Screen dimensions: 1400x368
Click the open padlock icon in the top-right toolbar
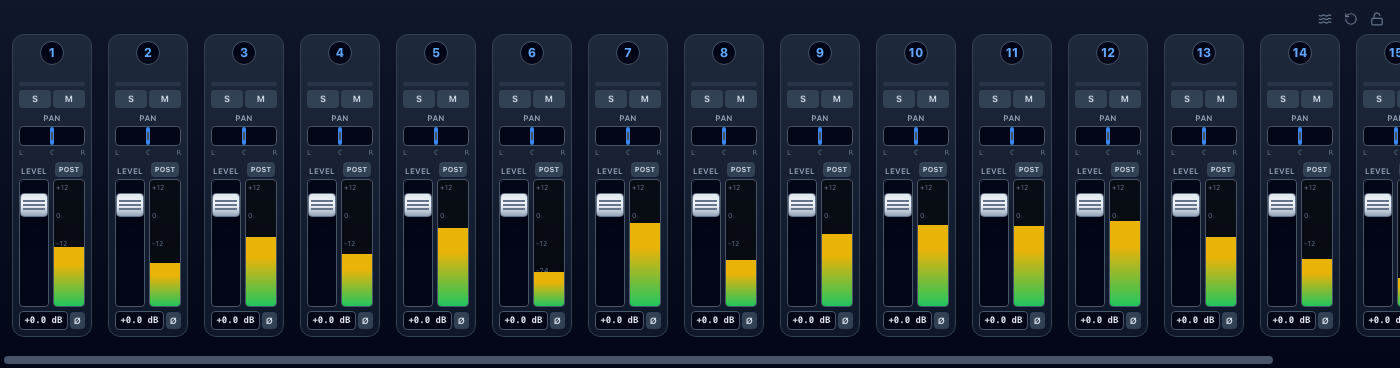(x=1377, y=19)
